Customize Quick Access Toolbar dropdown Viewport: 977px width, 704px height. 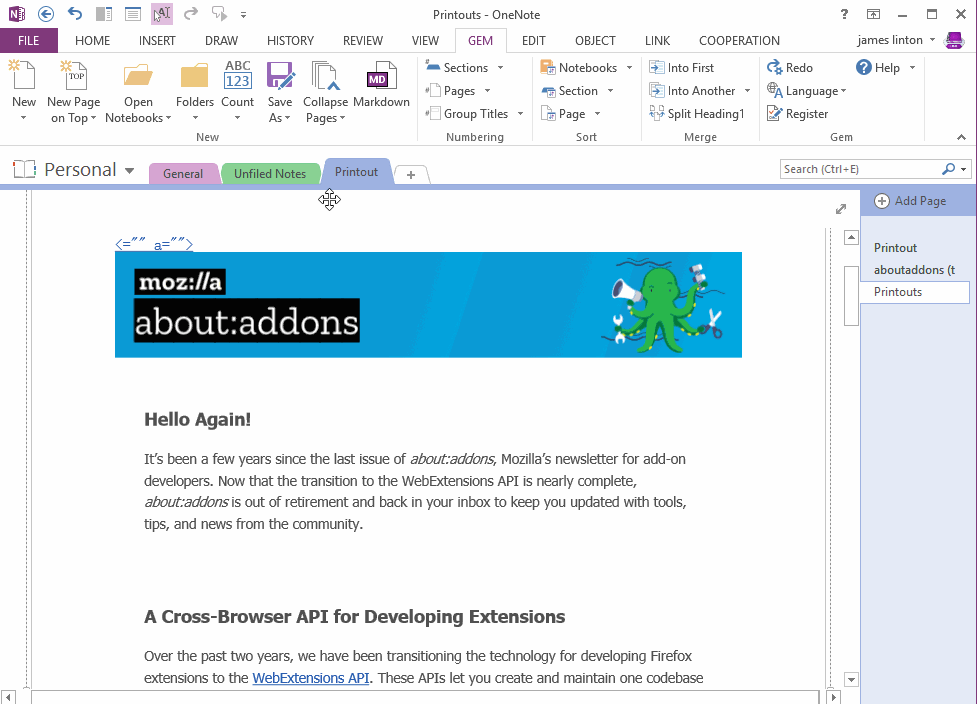click(x=244, y=14)
